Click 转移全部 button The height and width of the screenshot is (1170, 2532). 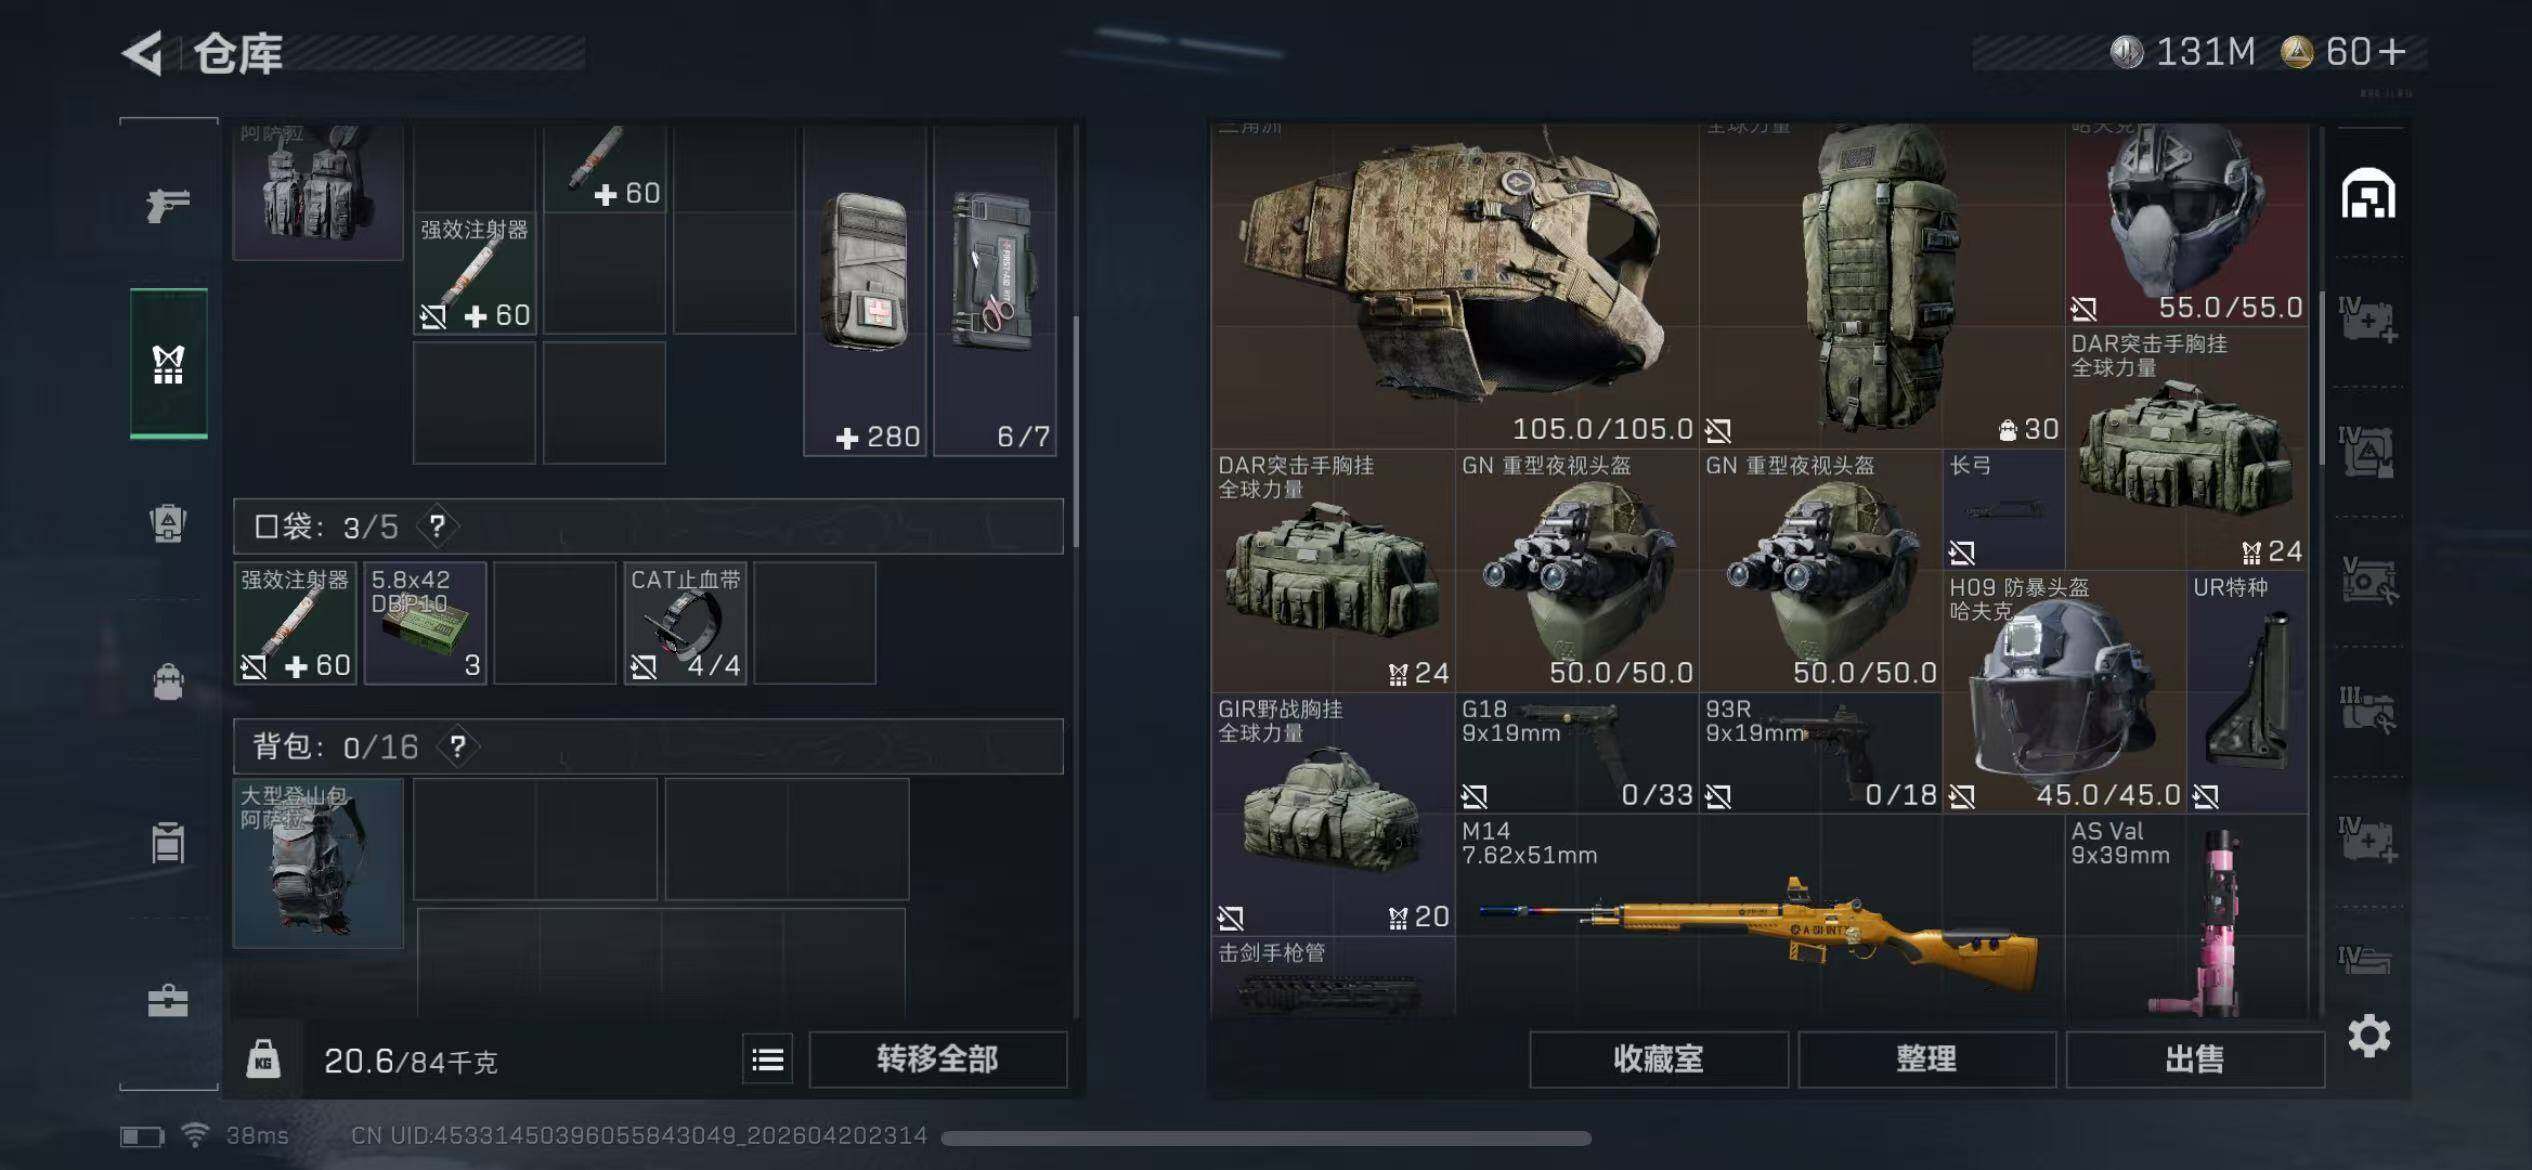click(937, 1059)
